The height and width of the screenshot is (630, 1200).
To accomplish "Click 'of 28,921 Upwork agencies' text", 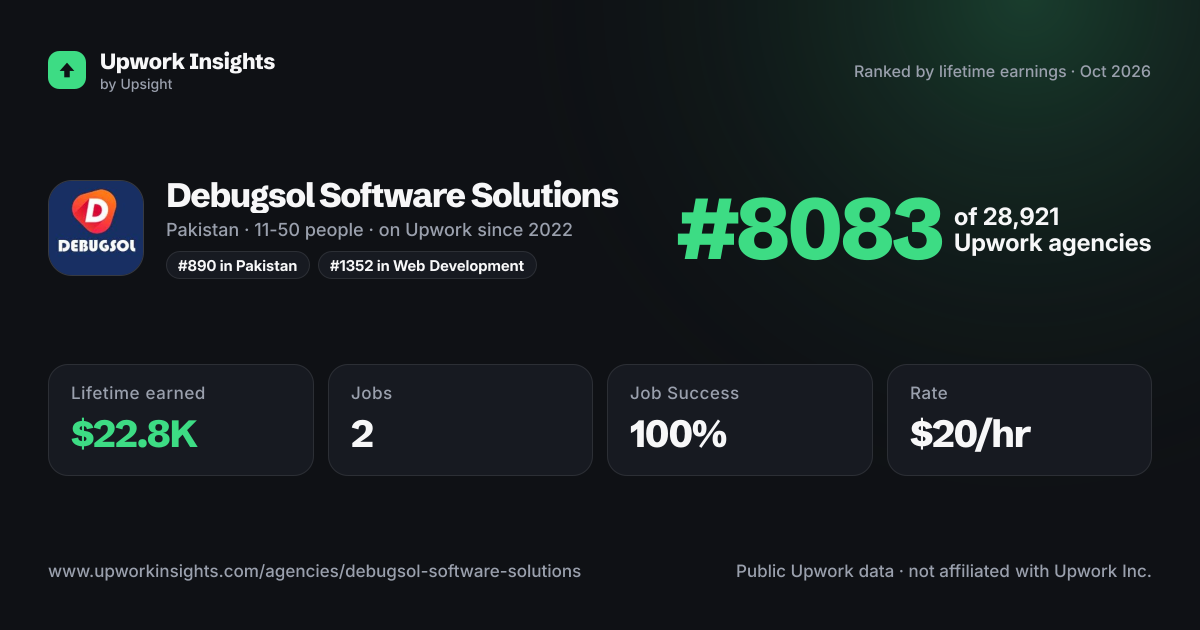I will click(x=1052, y=230).
